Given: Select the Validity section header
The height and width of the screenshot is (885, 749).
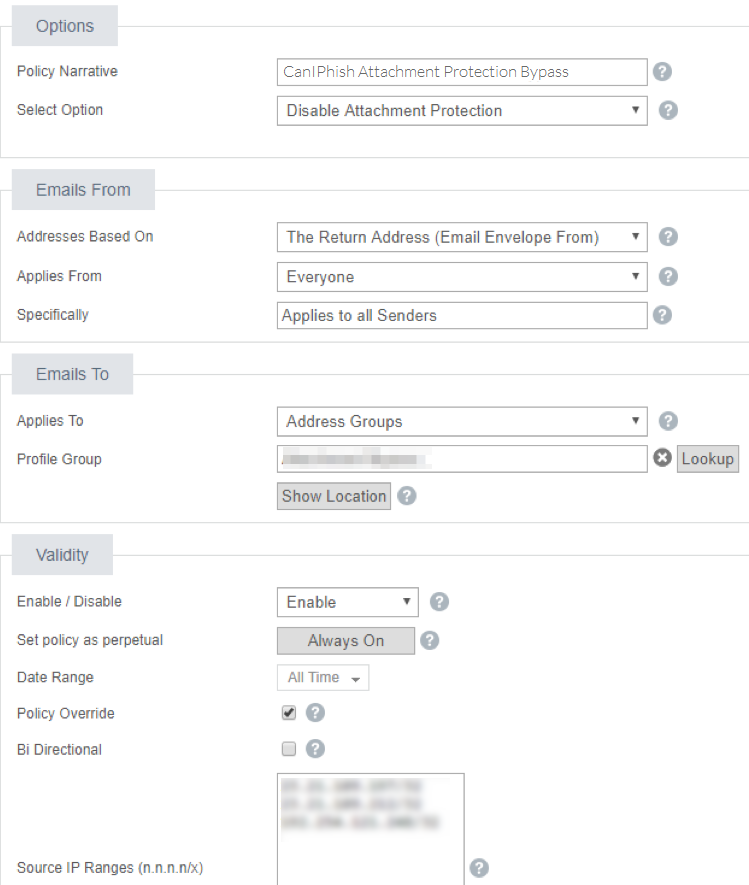Looking at the screenshot, I should pyautogui.click(x=61, y=554).
